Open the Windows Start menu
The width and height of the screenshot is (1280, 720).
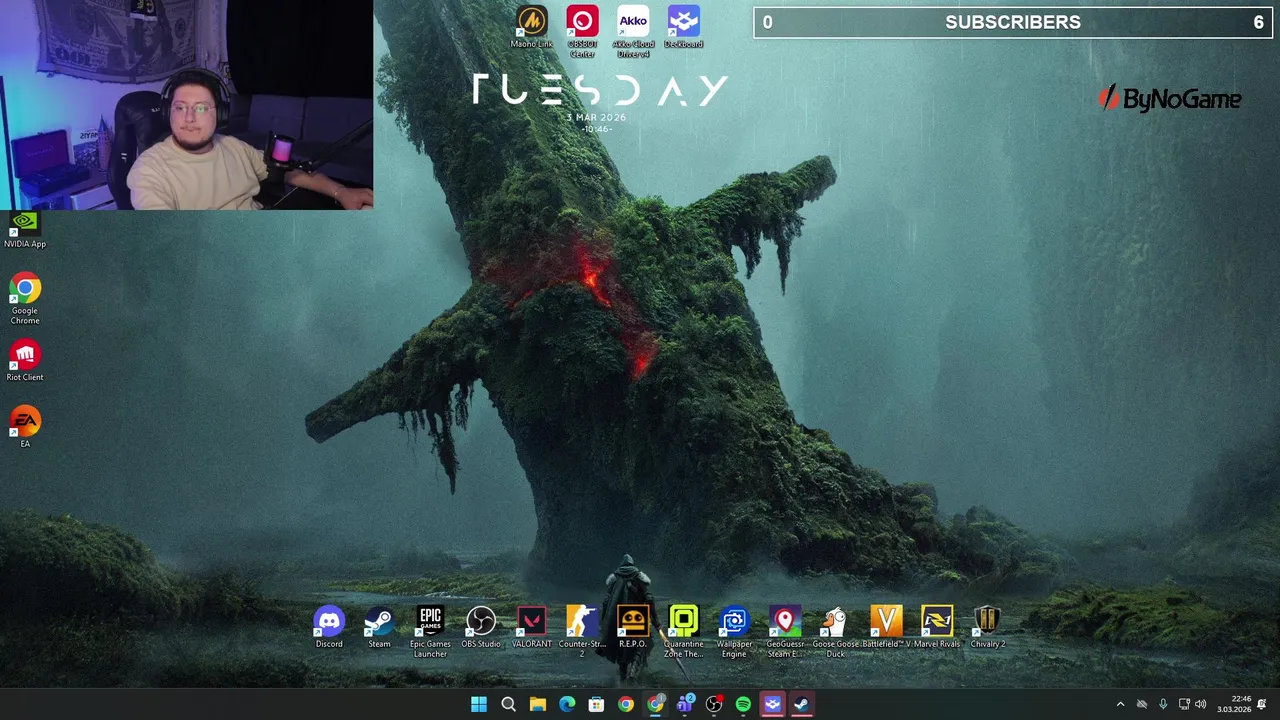[x=479, y=705]
